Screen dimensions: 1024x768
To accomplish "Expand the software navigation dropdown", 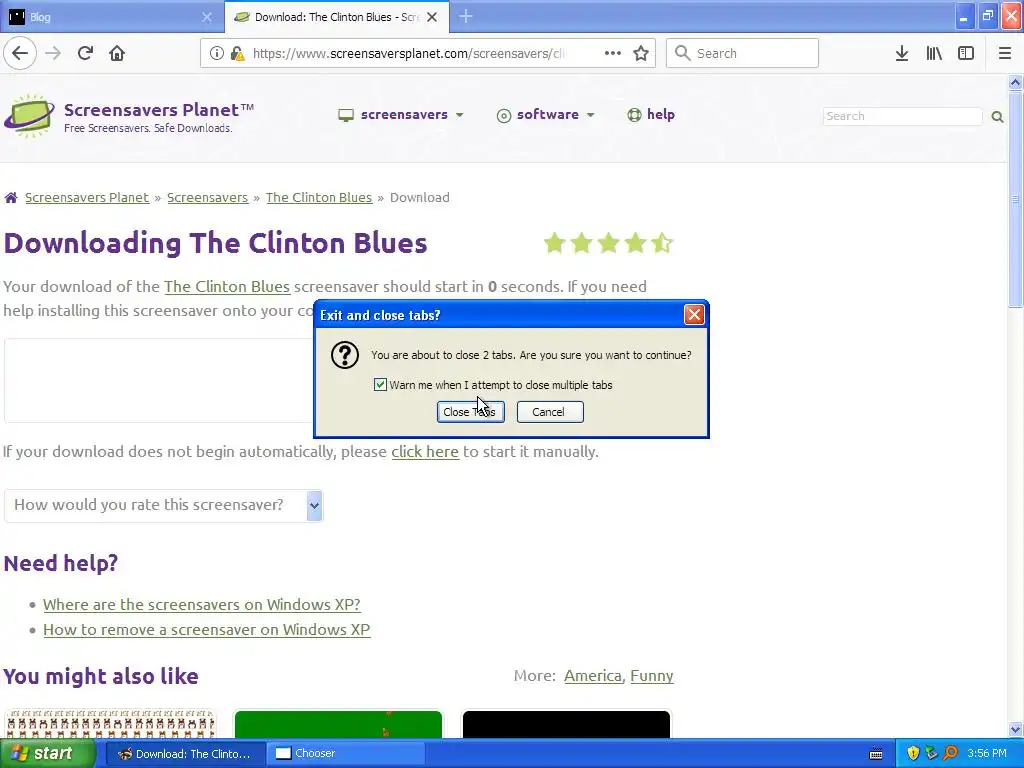I will [545, 115].
